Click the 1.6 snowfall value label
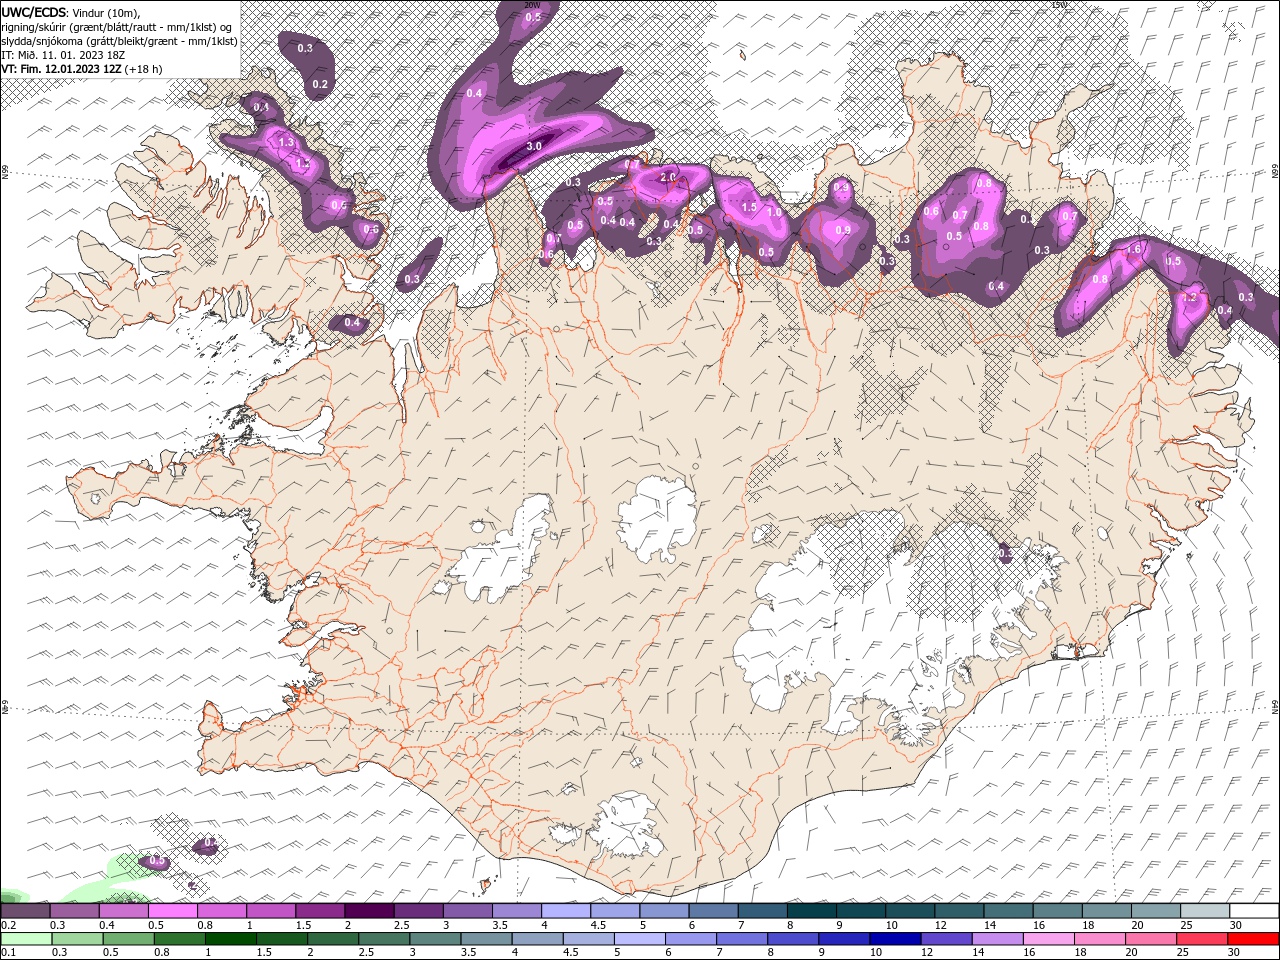The image size is (1280, 960). tap(1134, 250)
